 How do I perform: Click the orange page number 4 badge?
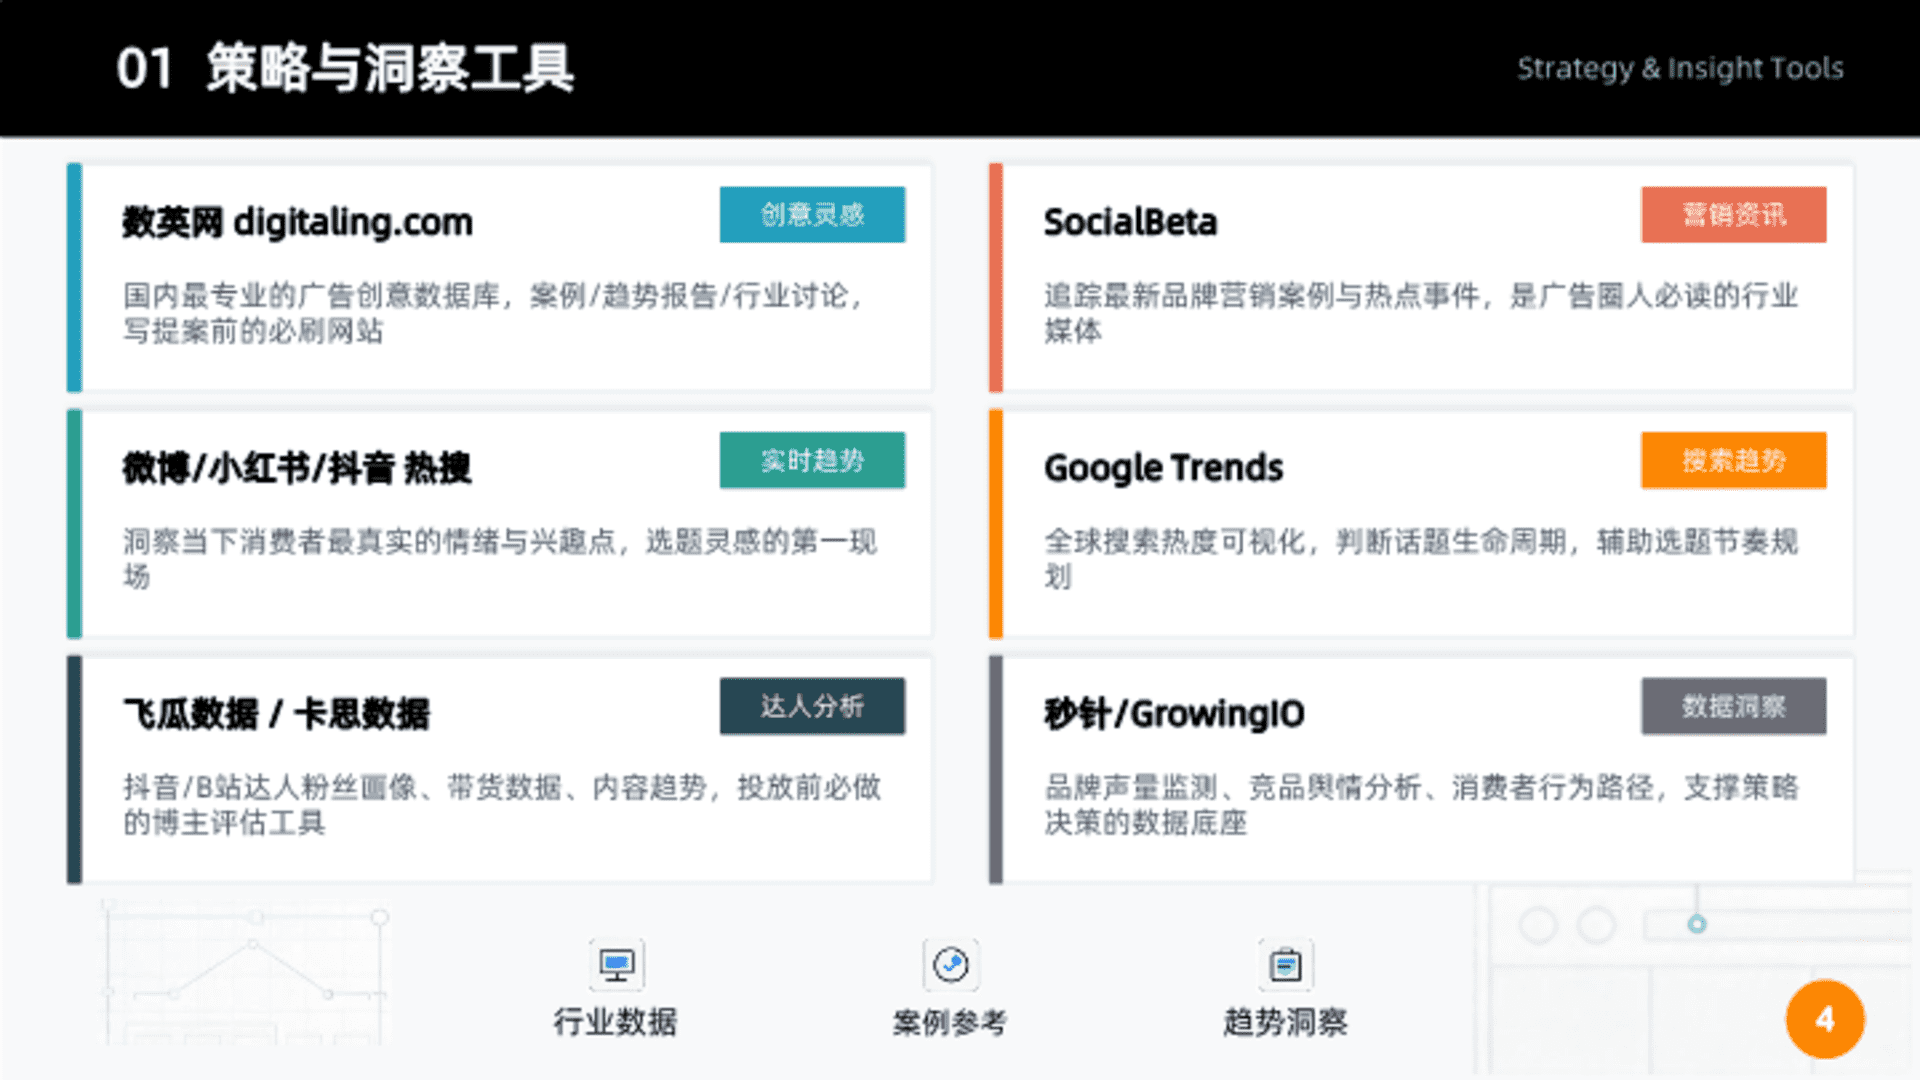pos(1825,1019)
